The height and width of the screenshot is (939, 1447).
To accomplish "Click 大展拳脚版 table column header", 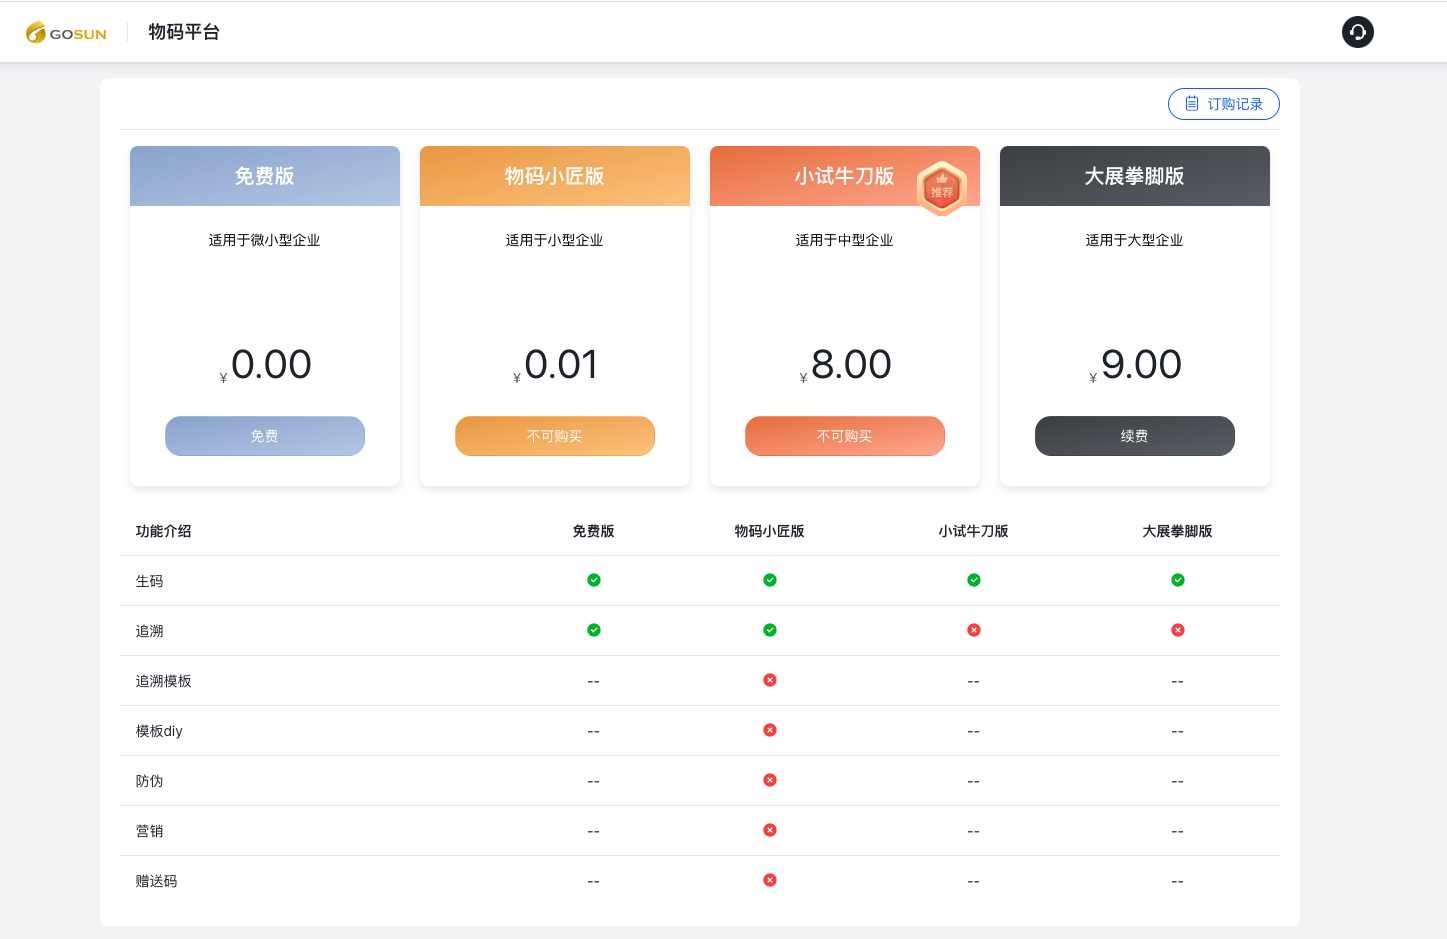I will click(1178, 531).
